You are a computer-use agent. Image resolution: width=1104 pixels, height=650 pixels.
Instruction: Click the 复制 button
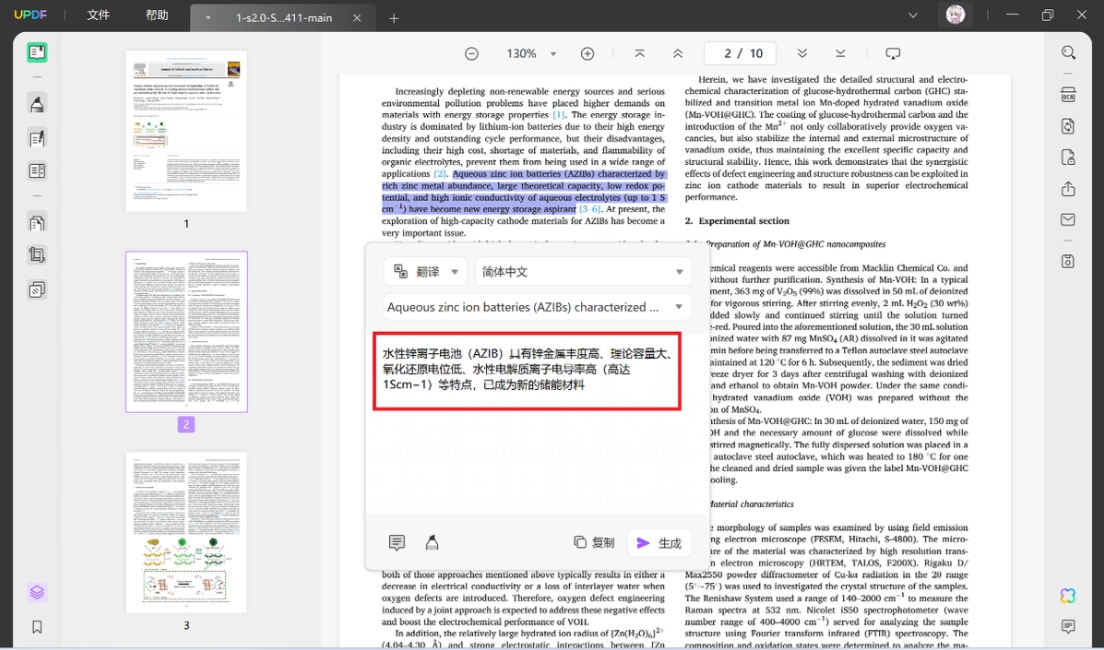tap(594, 542)
